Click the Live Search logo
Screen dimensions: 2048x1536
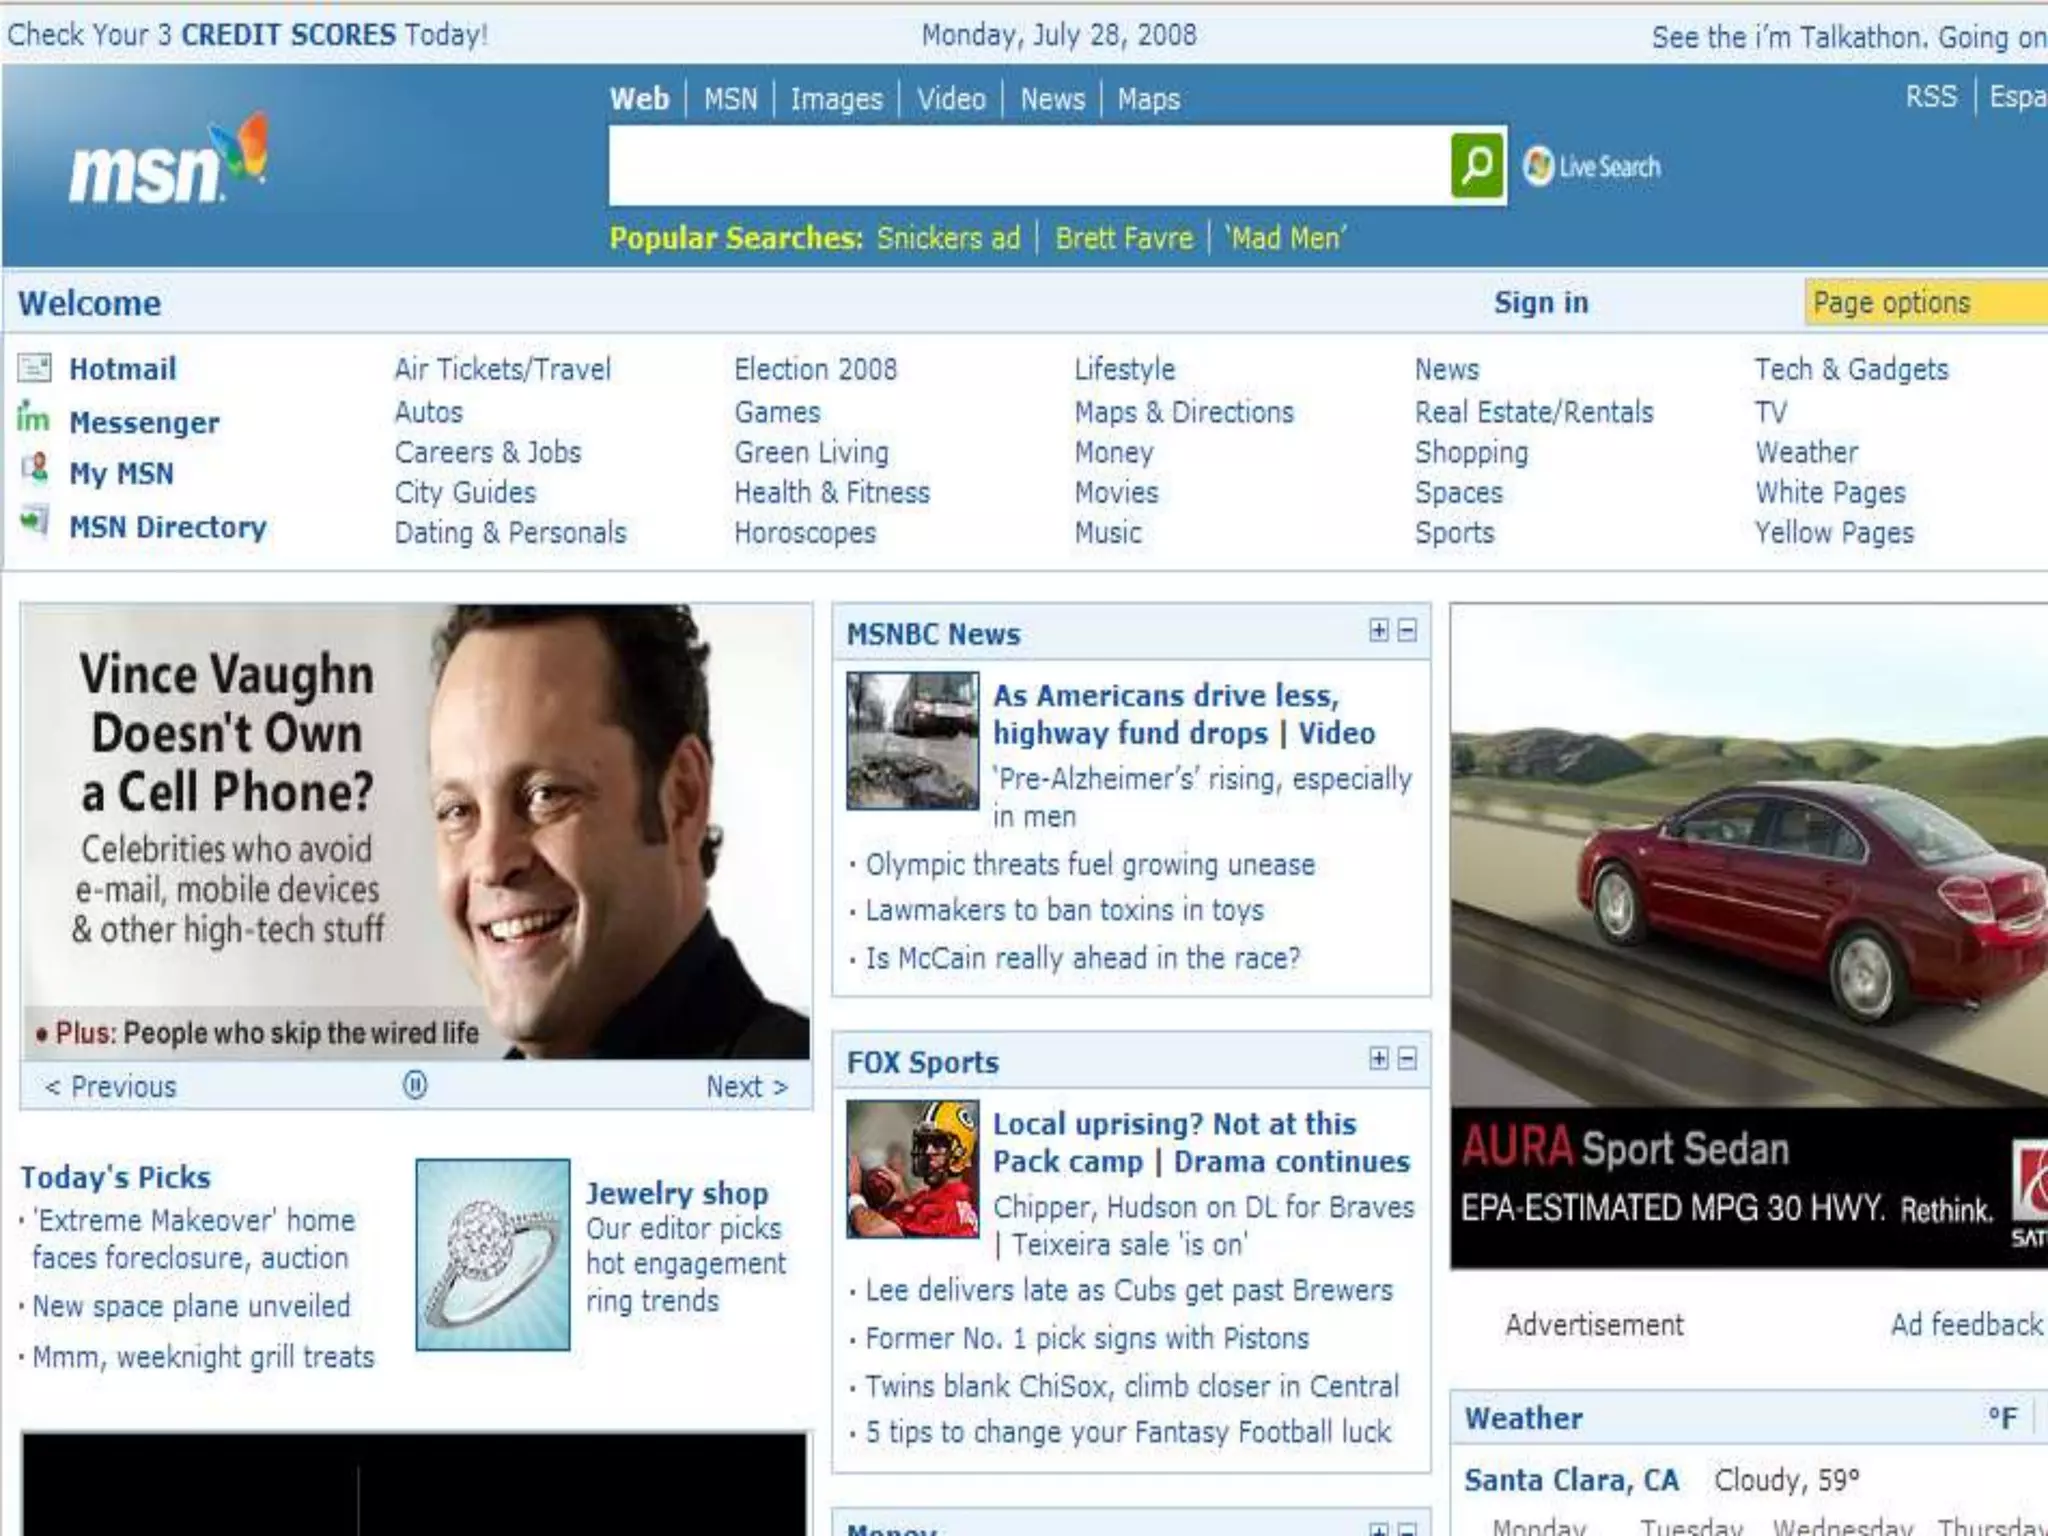pyautogui.click(x=1592, y=166)
